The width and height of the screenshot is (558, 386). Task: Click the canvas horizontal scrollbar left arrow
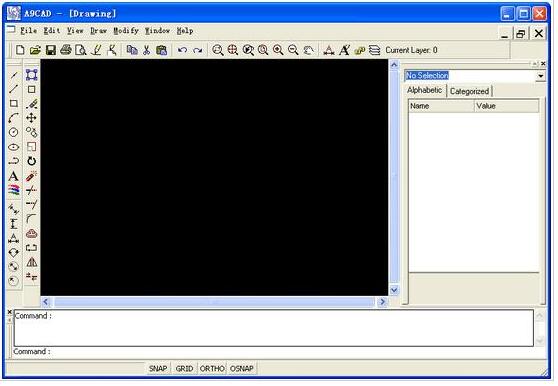pyautogui.click(x=46, y=302)
